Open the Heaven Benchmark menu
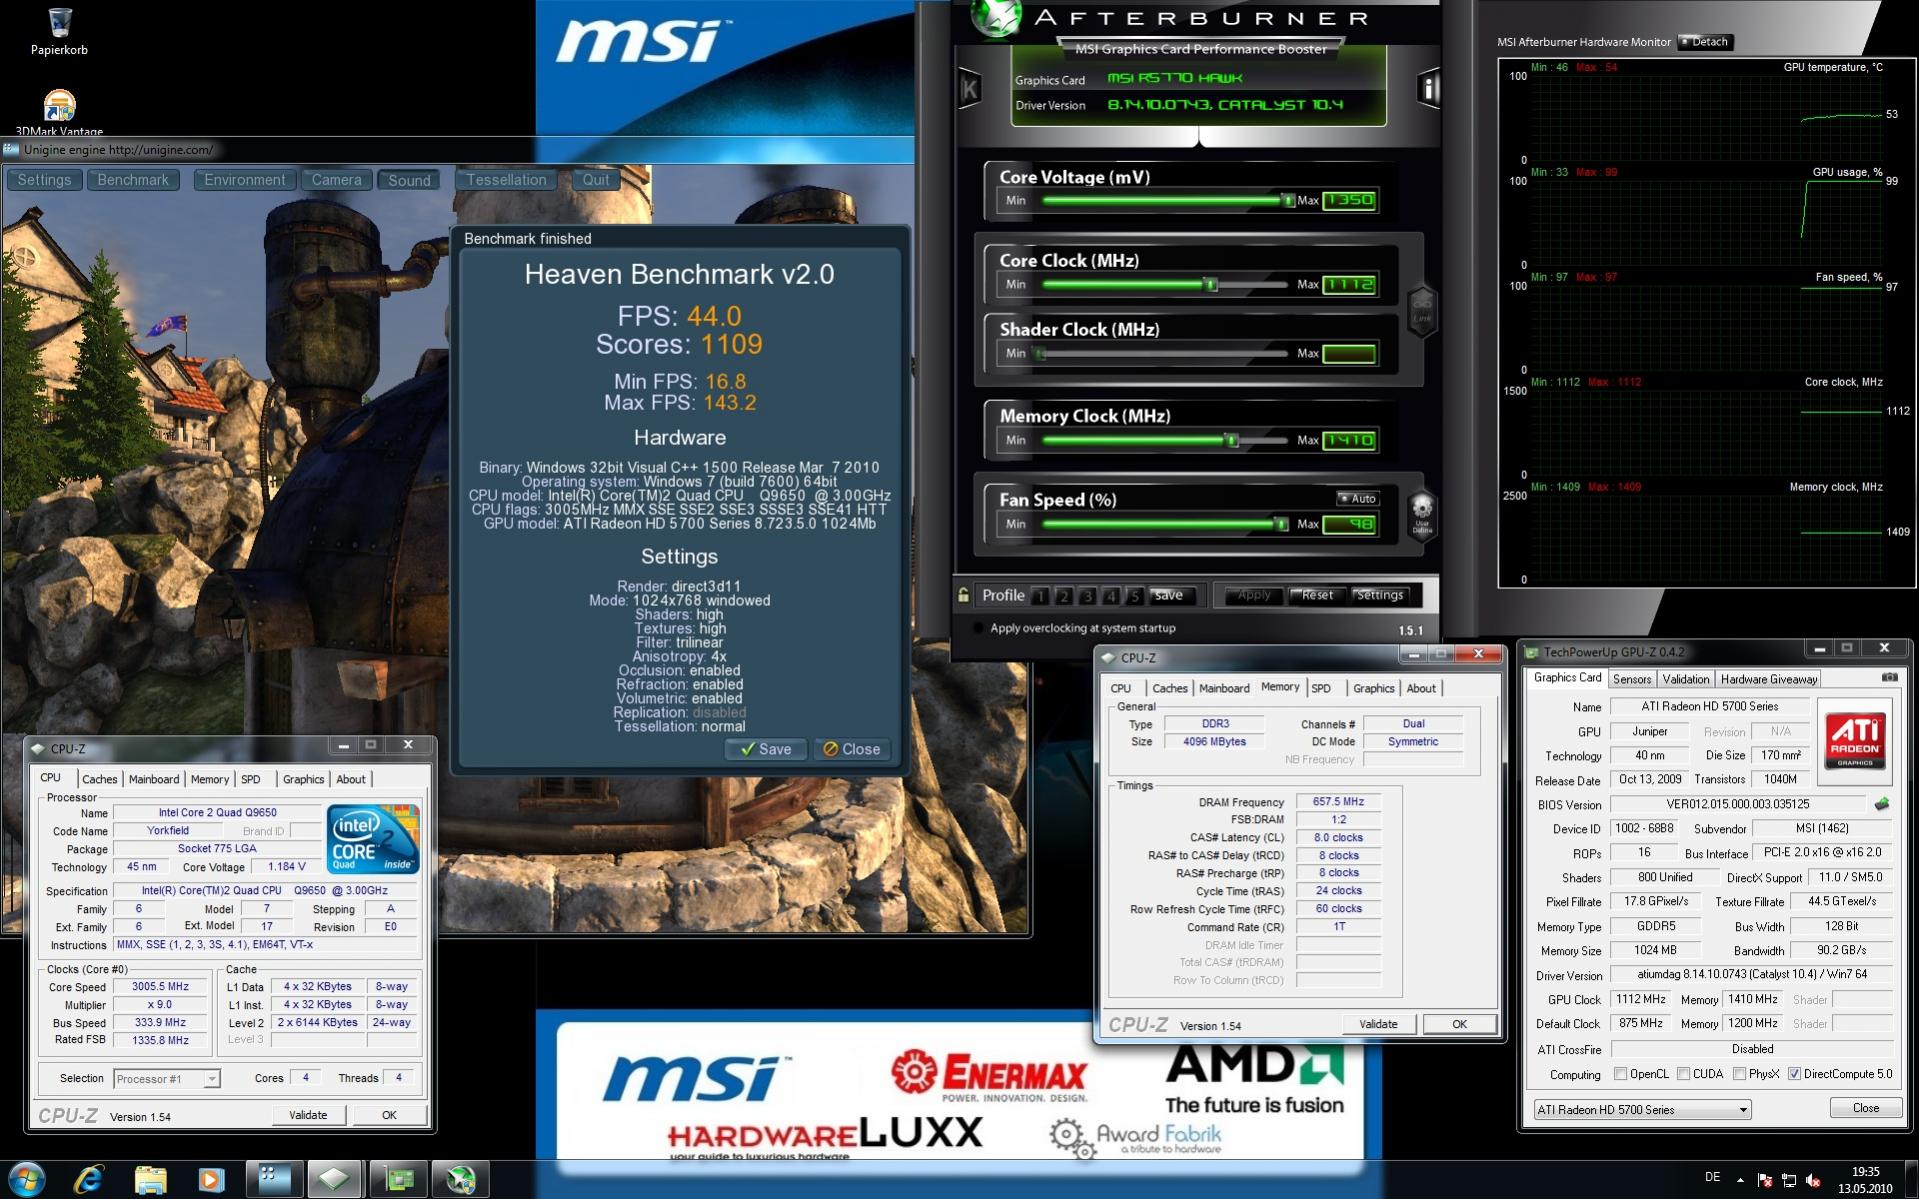Screen dimensions: 1919x1199 pos(133,180)
